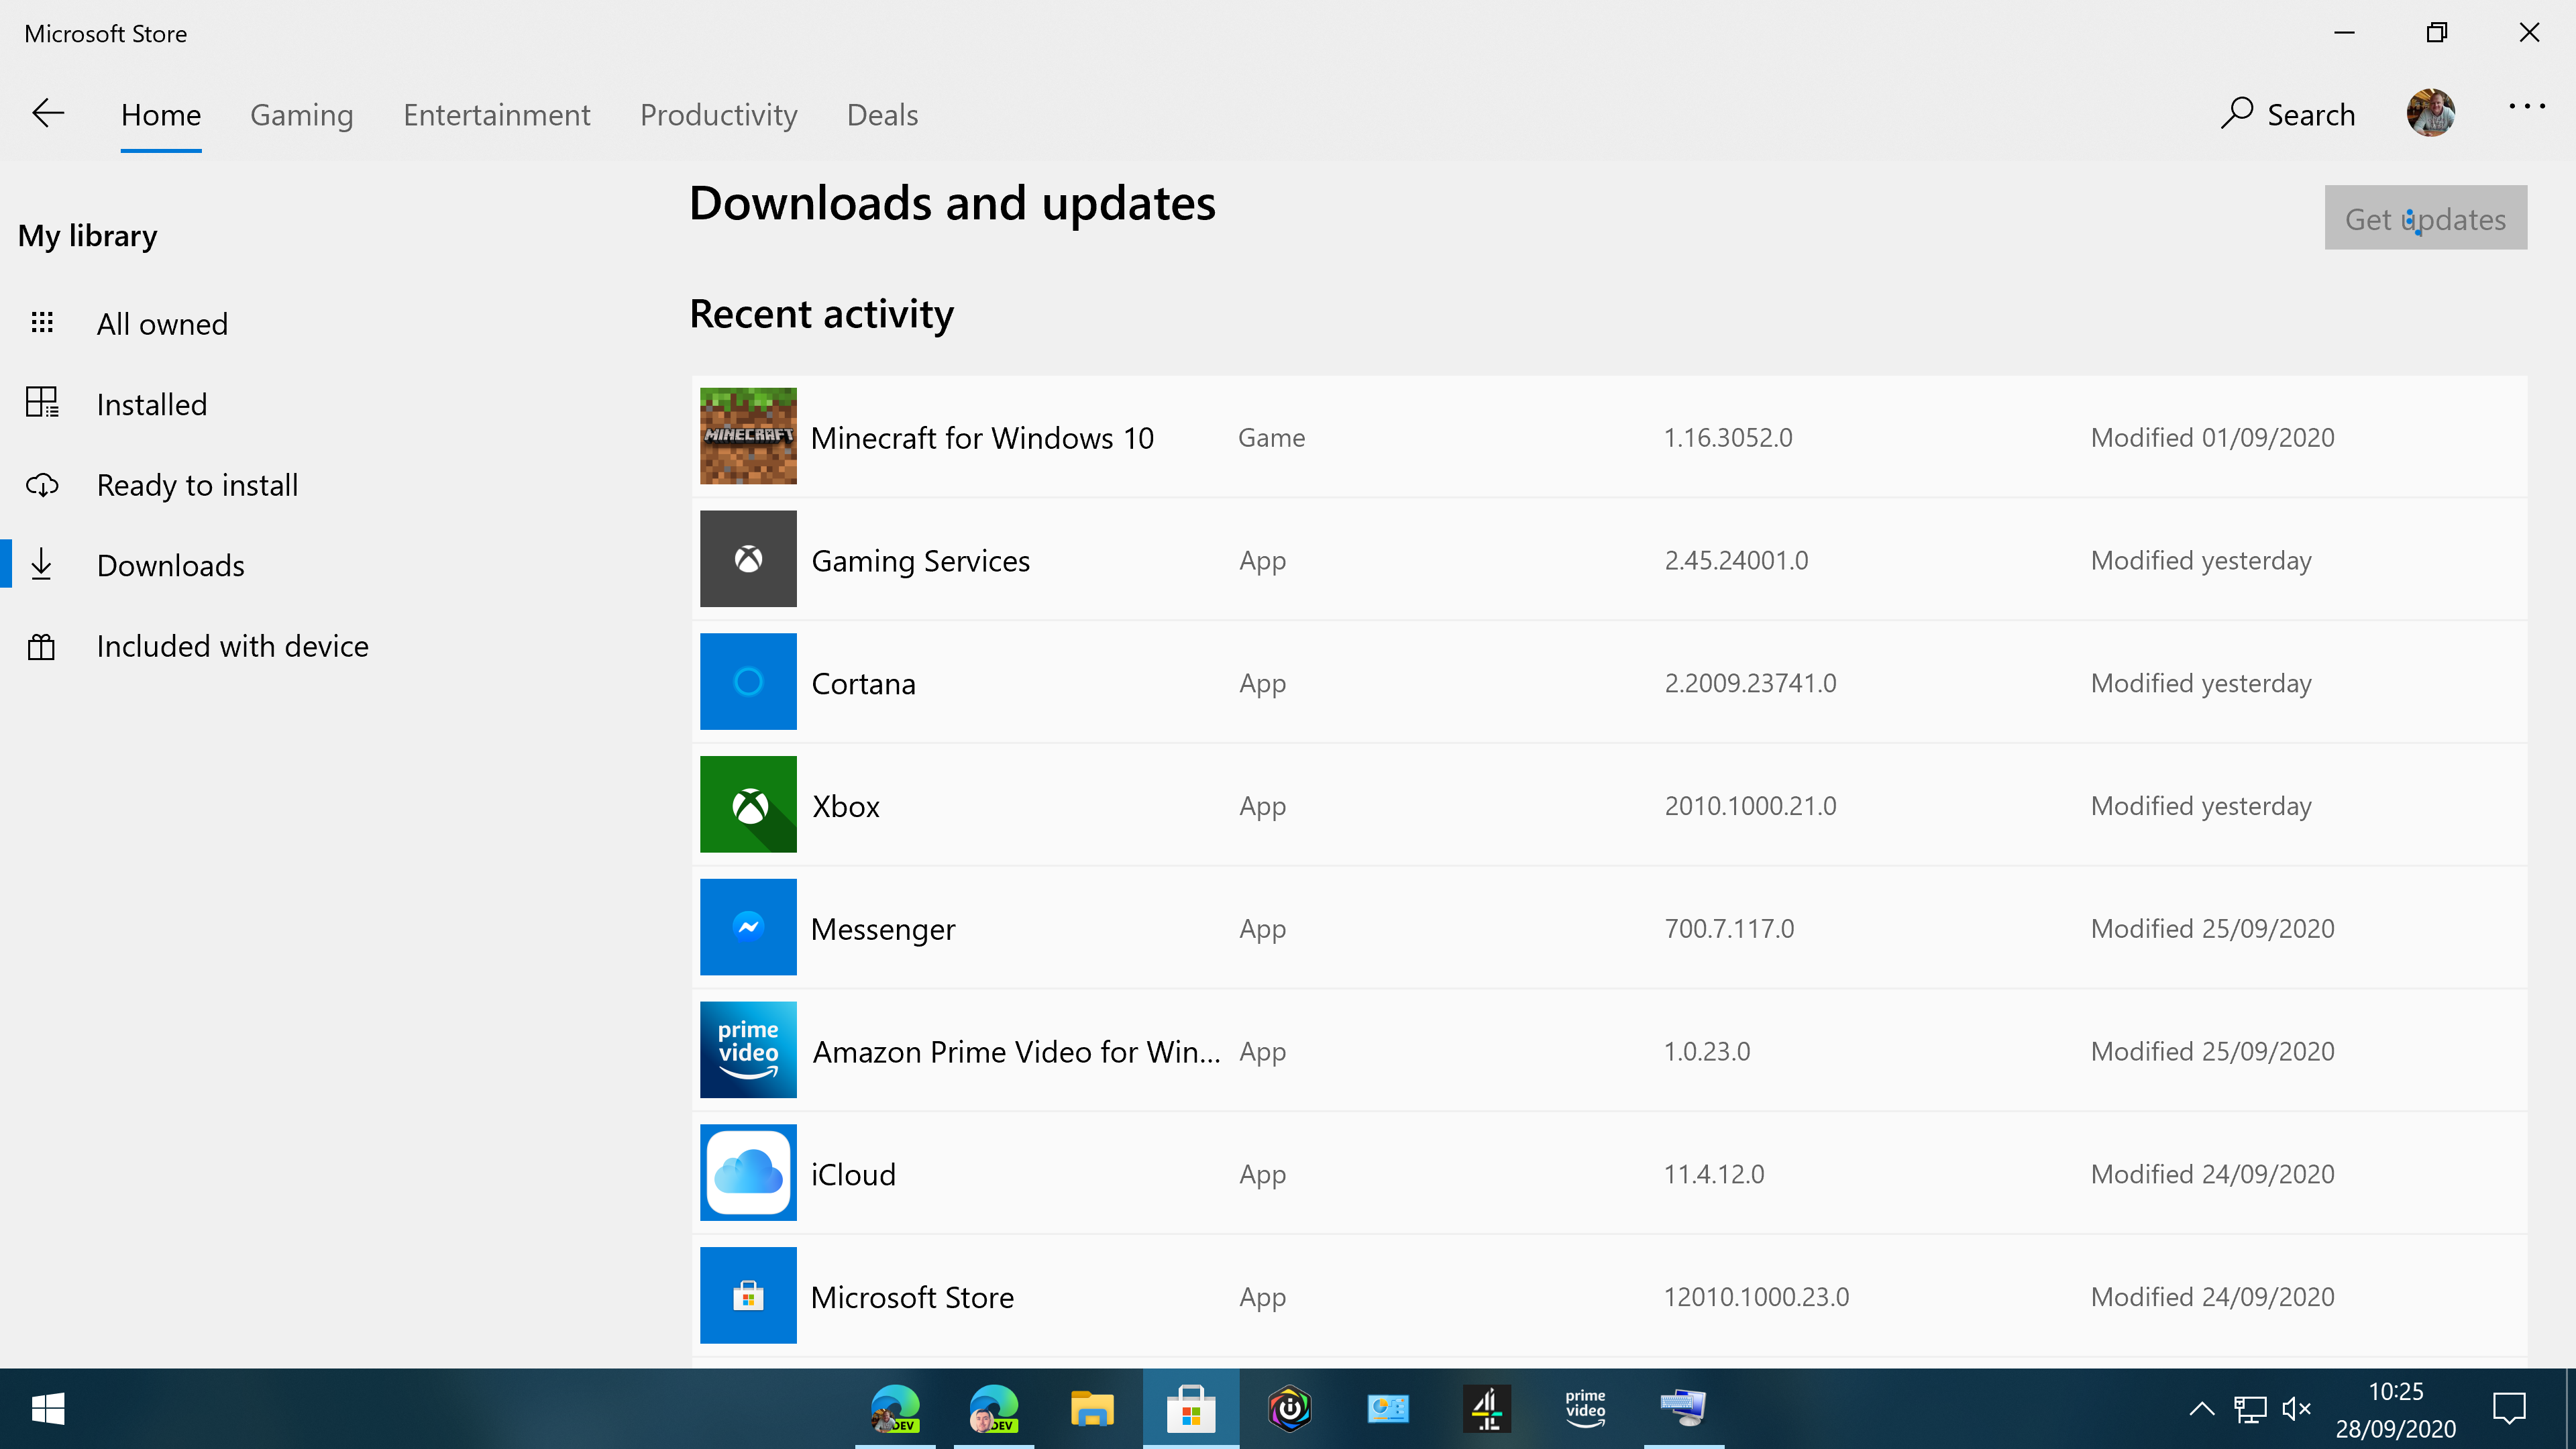The width and height of the screenshot is (2576, 1449).
Task: Show hidden system tray icons chevron
Action: click(x=2201, y=1409)
